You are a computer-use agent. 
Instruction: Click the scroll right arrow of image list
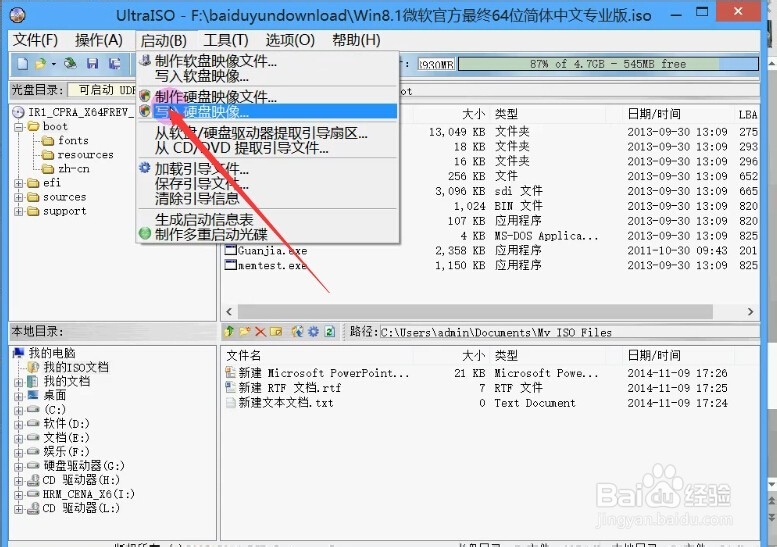click(x=750, y=312)
